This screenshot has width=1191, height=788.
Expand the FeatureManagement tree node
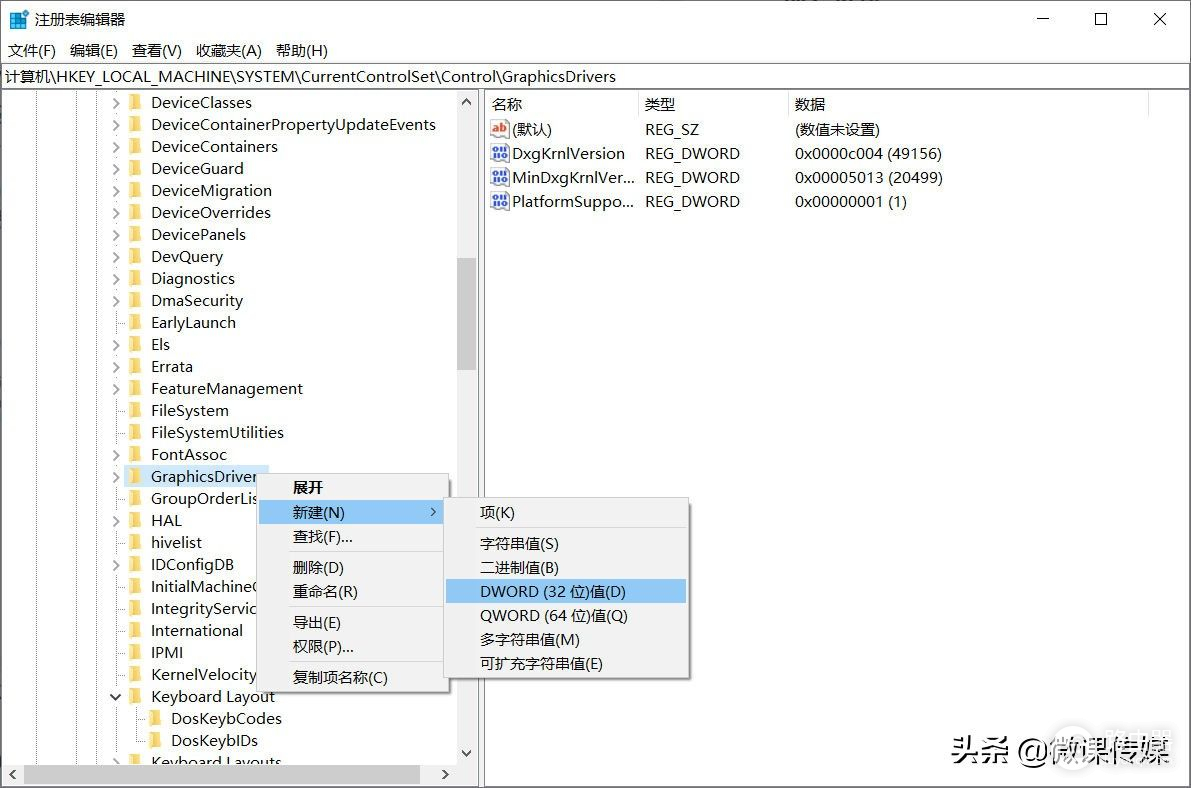[116, 388]
